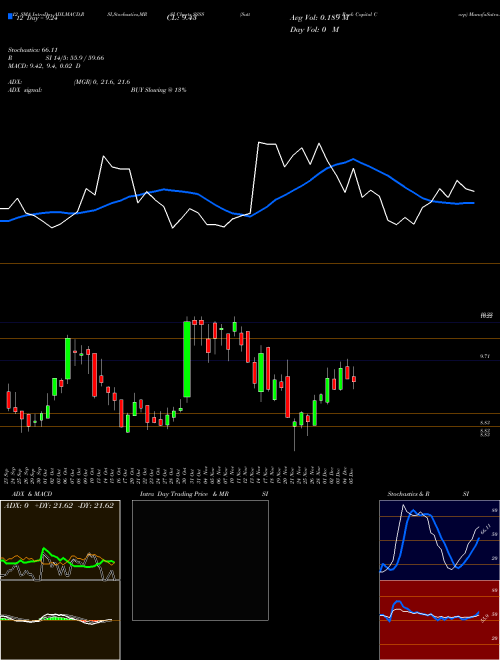Select the '12 Day = 9.24' legend text
The image size is (500, 660).
(36, 18)
